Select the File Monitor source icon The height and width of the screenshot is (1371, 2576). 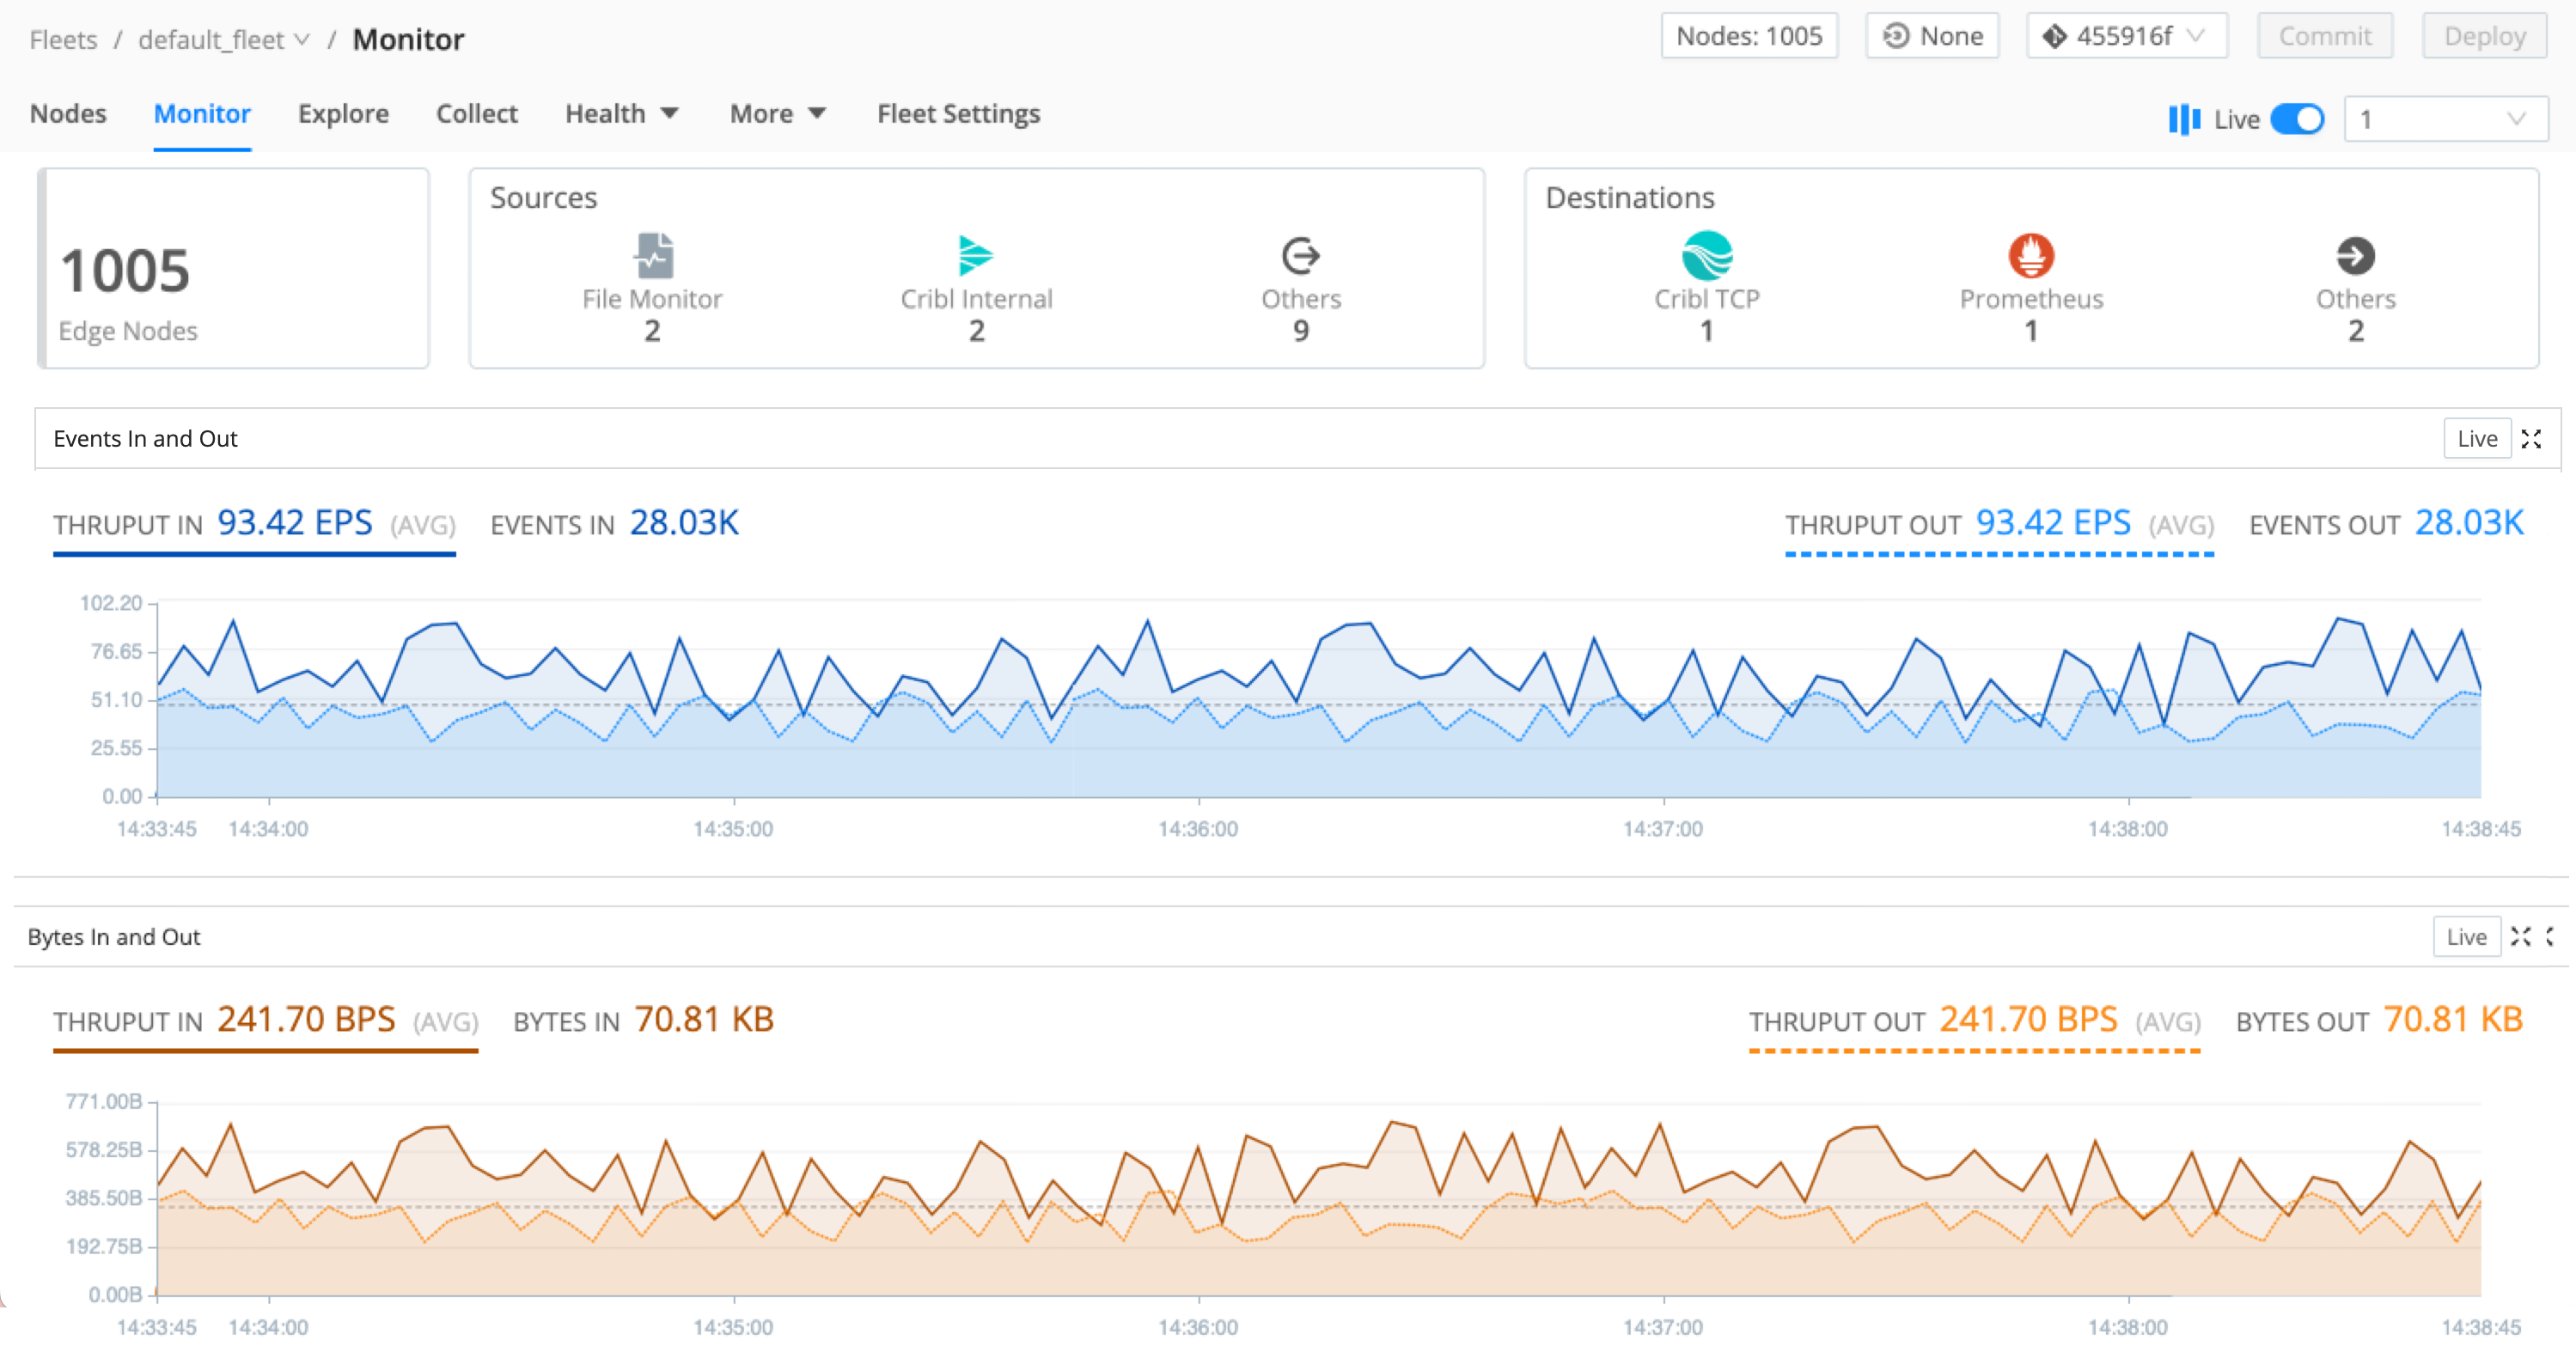pos(652,258)
